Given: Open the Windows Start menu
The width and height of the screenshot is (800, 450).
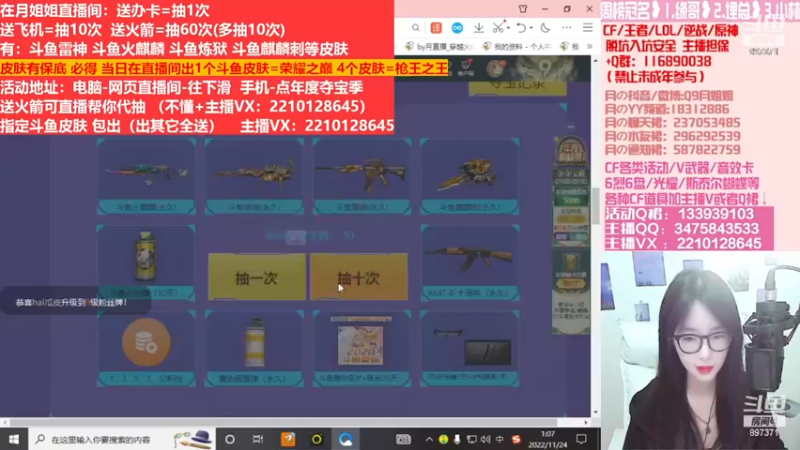Looking at the screenshot, I should click(x=14, y=439).
